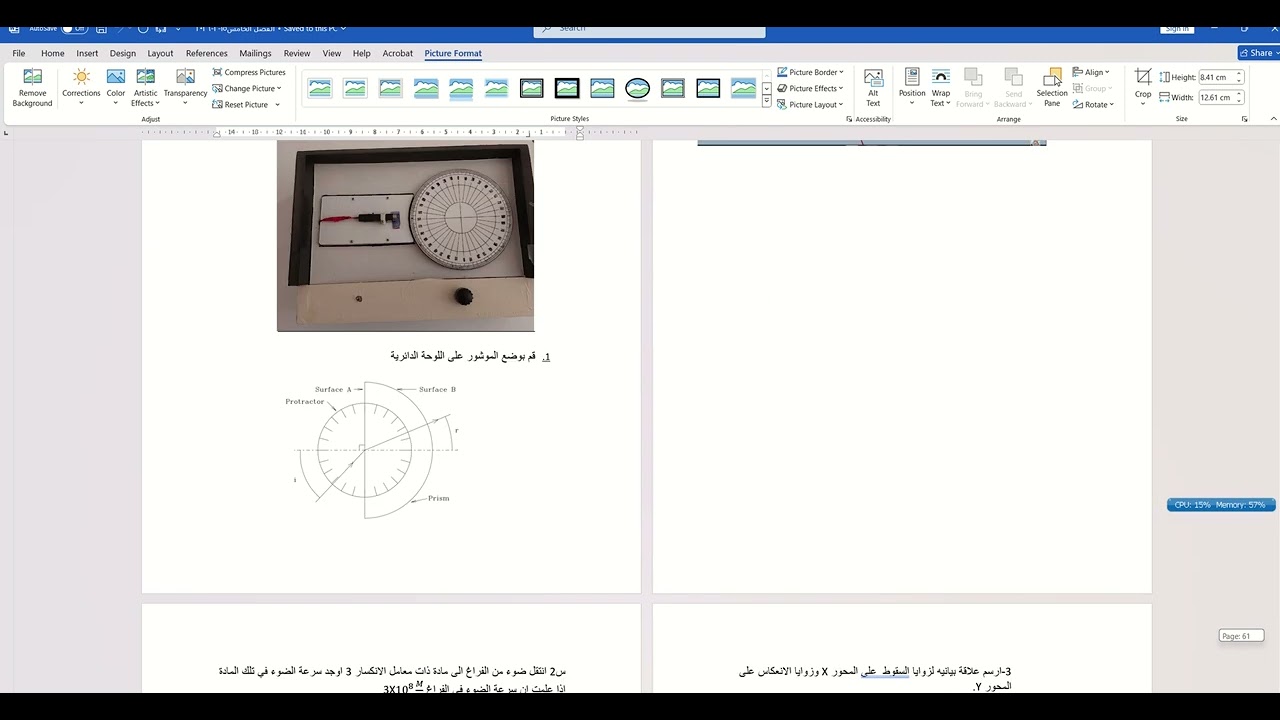This screenshot has height=720, width=1280.
Task: Switch to the References tab
Action: tap(207, 53)
